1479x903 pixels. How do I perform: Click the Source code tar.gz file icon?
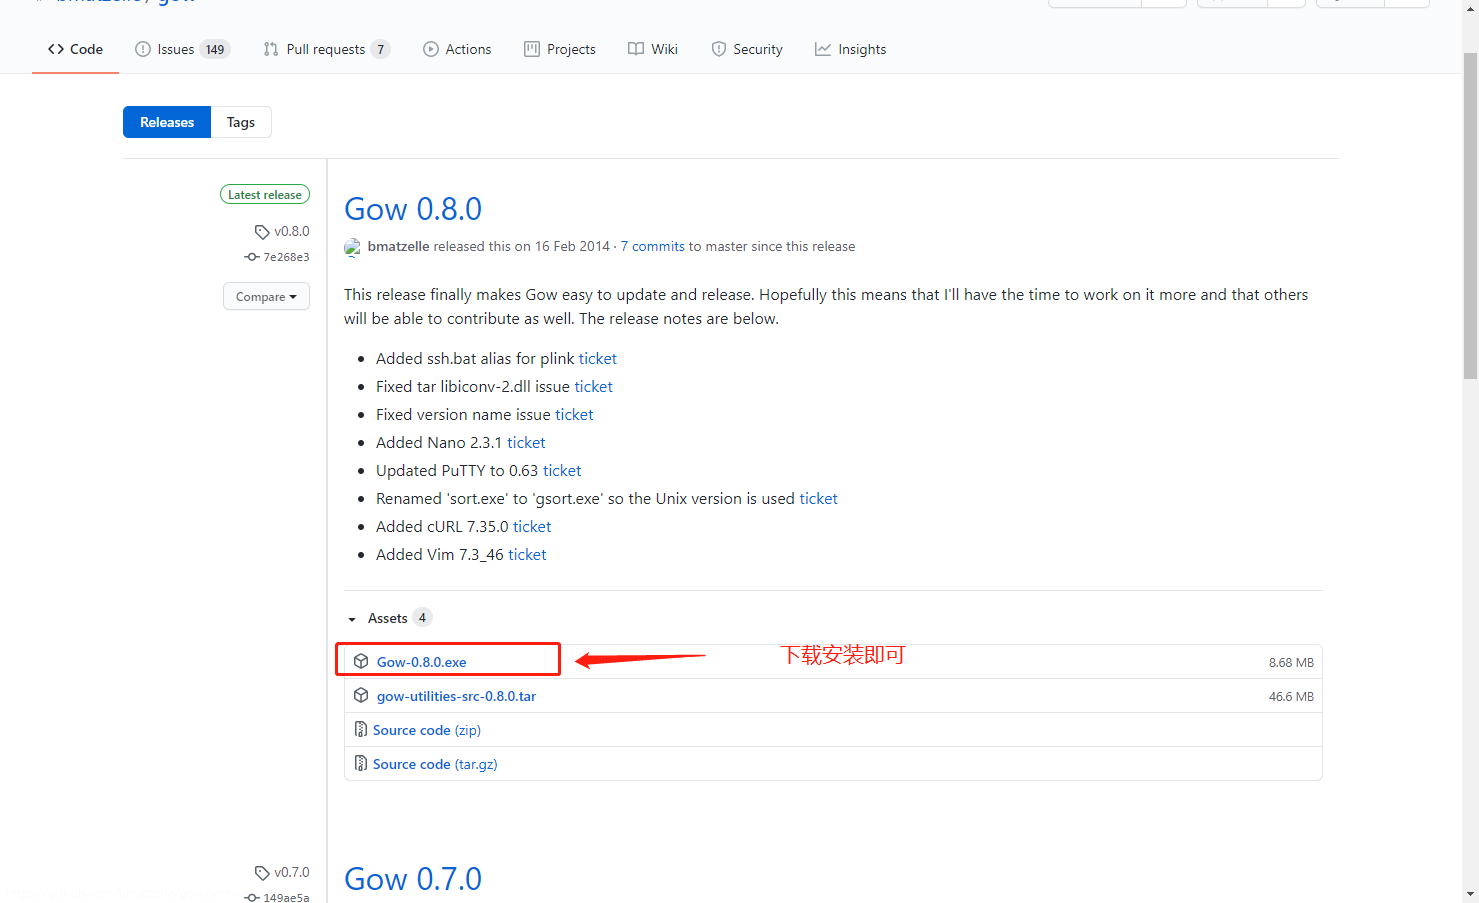click(x=361, y=763)
